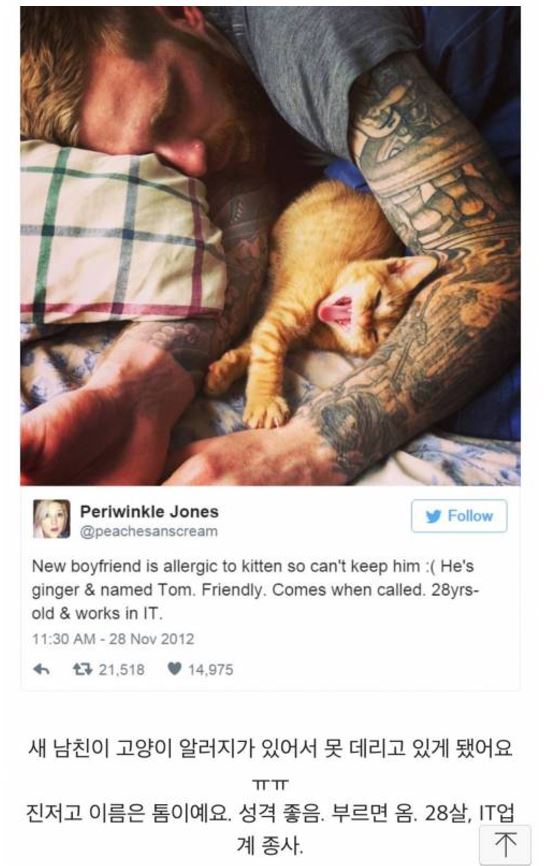Open the photo of man sleeping with kitten

click(x=271, y=246)
